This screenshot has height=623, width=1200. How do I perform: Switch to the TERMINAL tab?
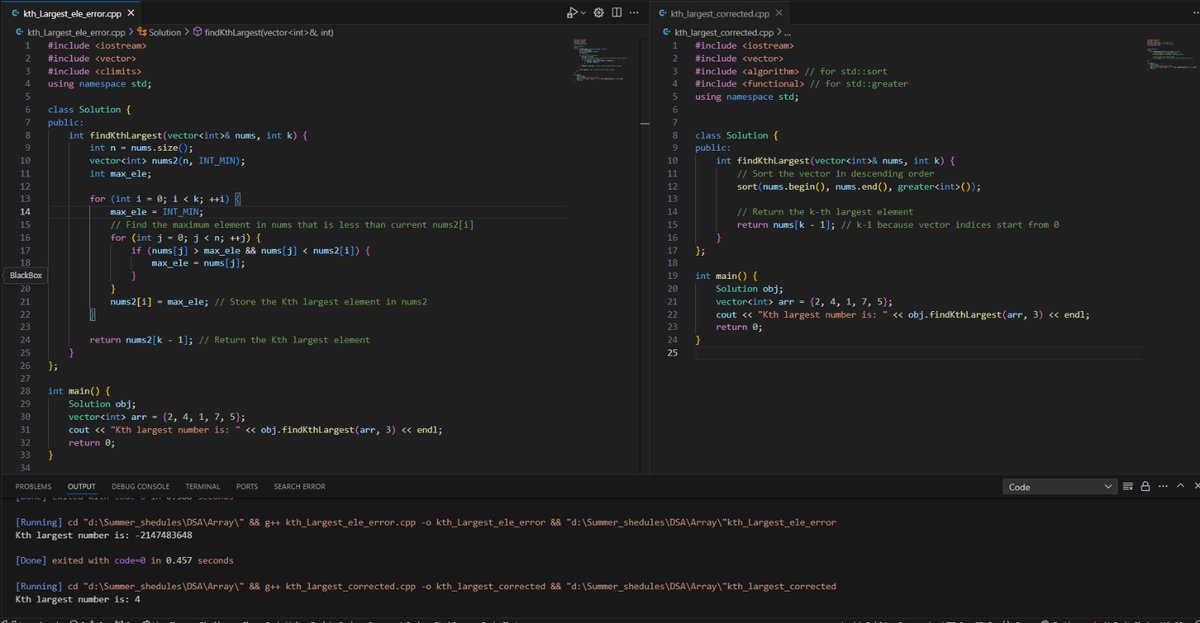[x=203, y=486]
